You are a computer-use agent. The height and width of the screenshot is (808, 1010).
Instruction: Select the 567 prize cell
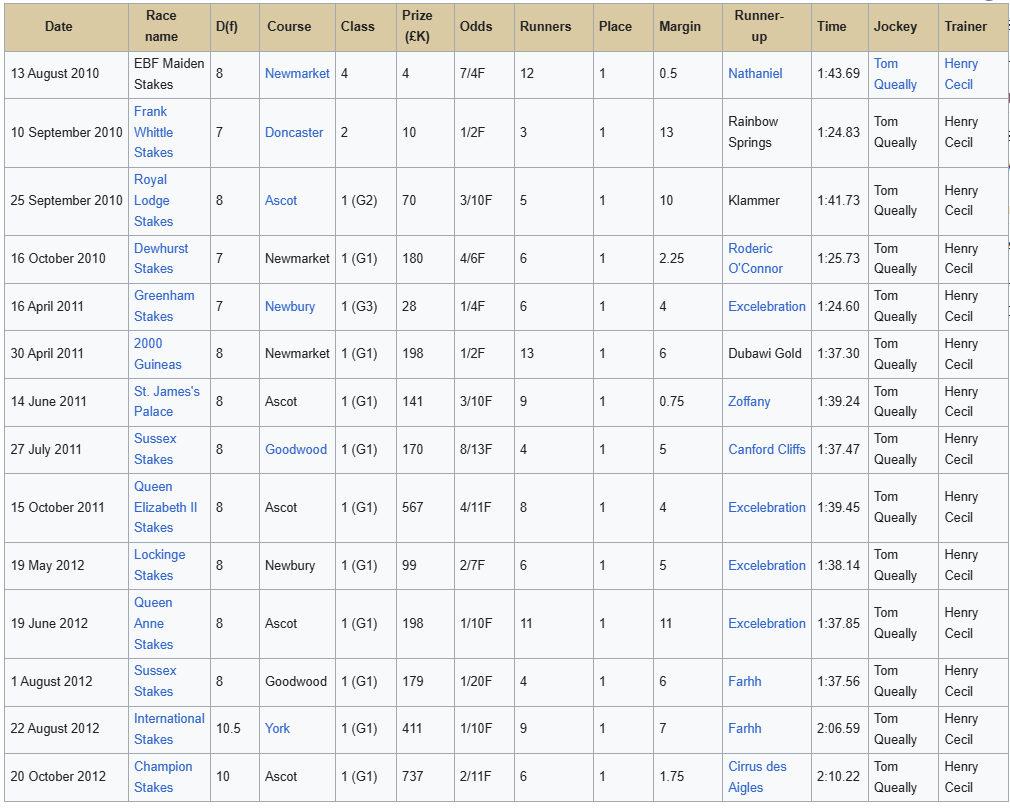click(425, 508)
